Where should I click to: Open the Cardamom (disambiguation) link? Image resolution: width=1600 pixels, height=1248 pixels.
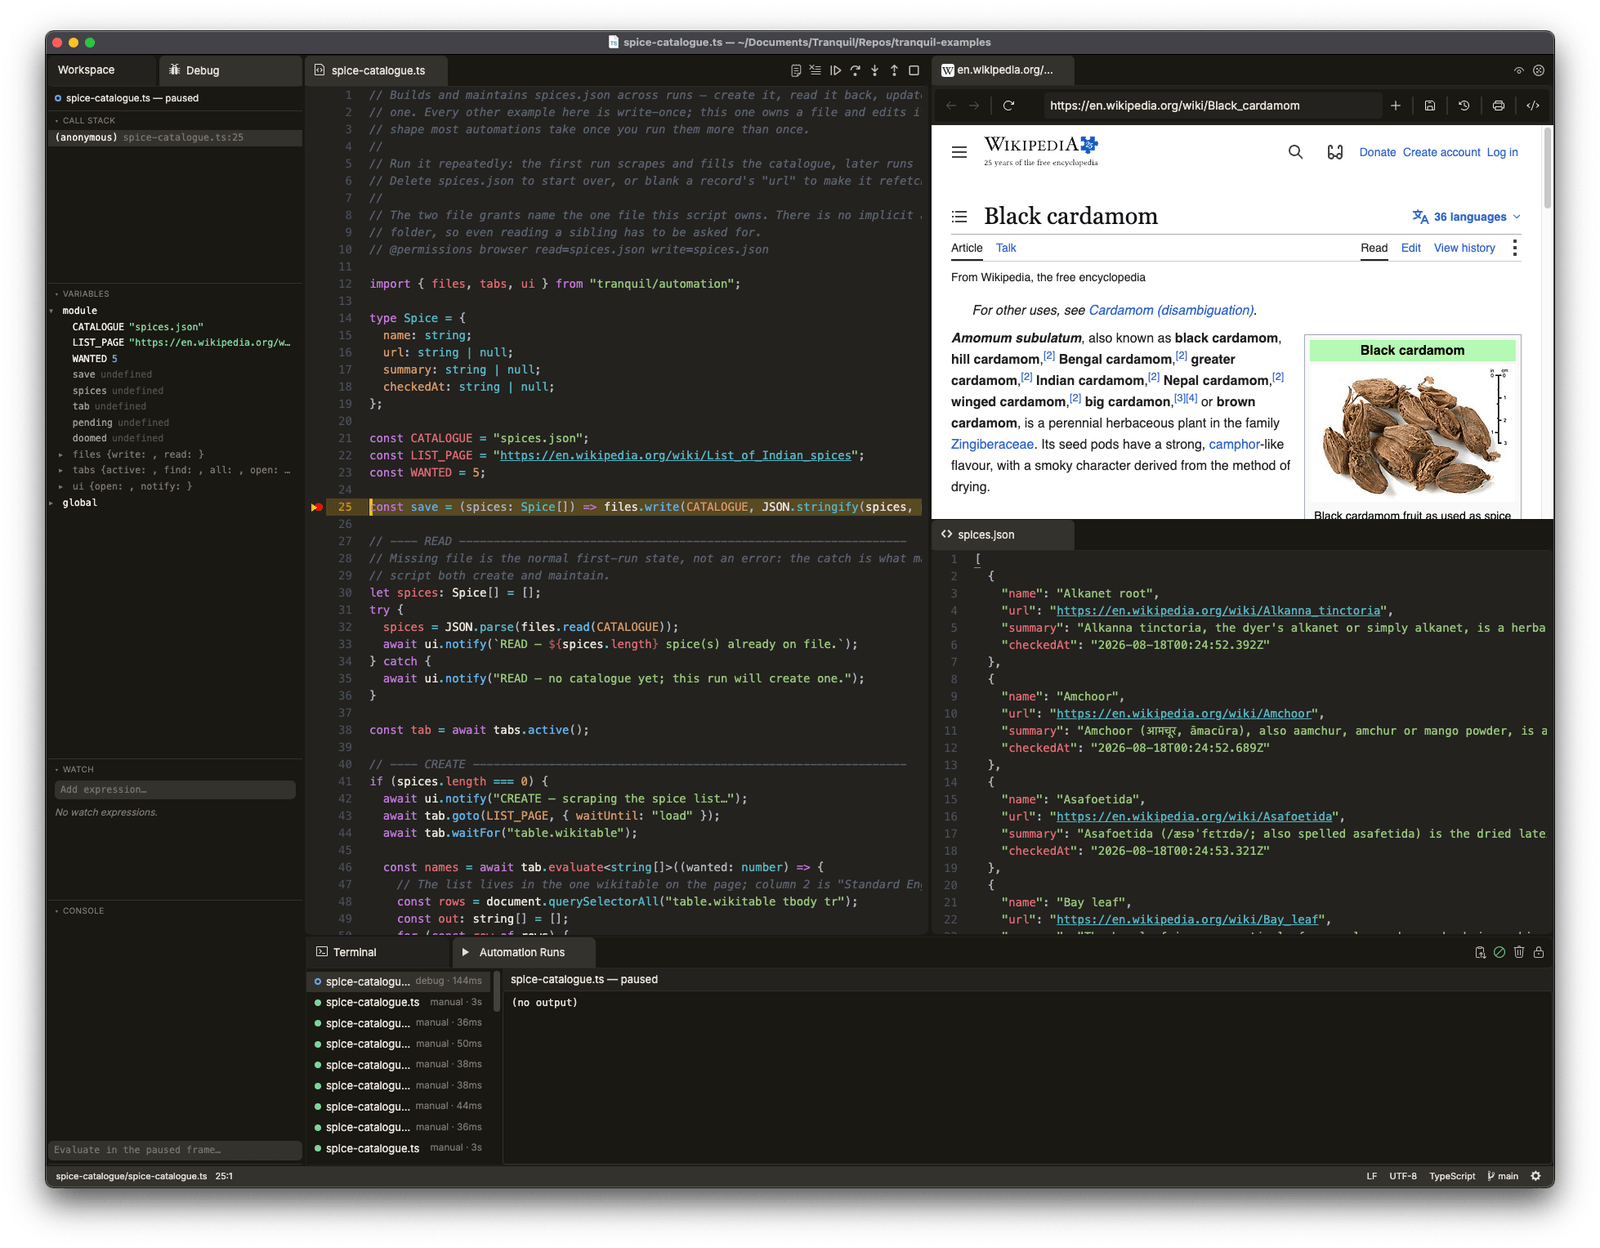[x=1171, y=310]
